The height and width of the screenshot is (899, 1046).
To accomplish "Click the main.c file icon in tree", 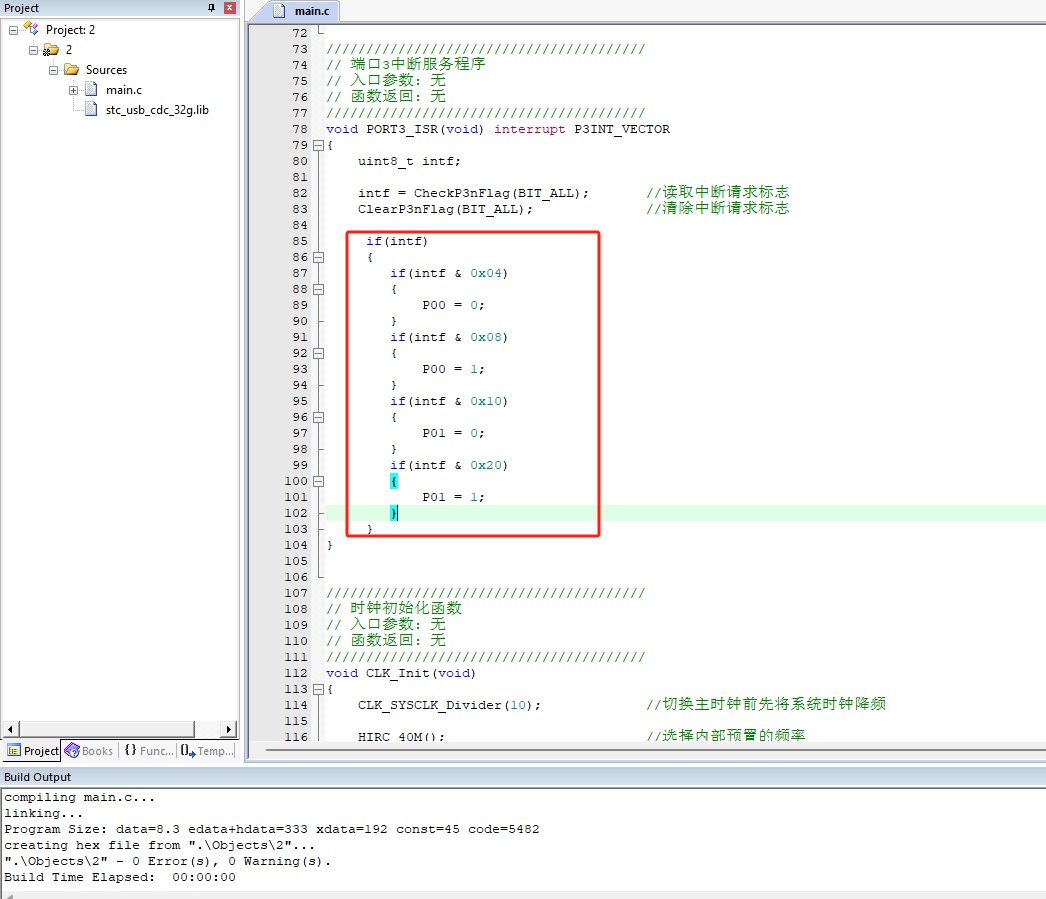I will 91,89.
